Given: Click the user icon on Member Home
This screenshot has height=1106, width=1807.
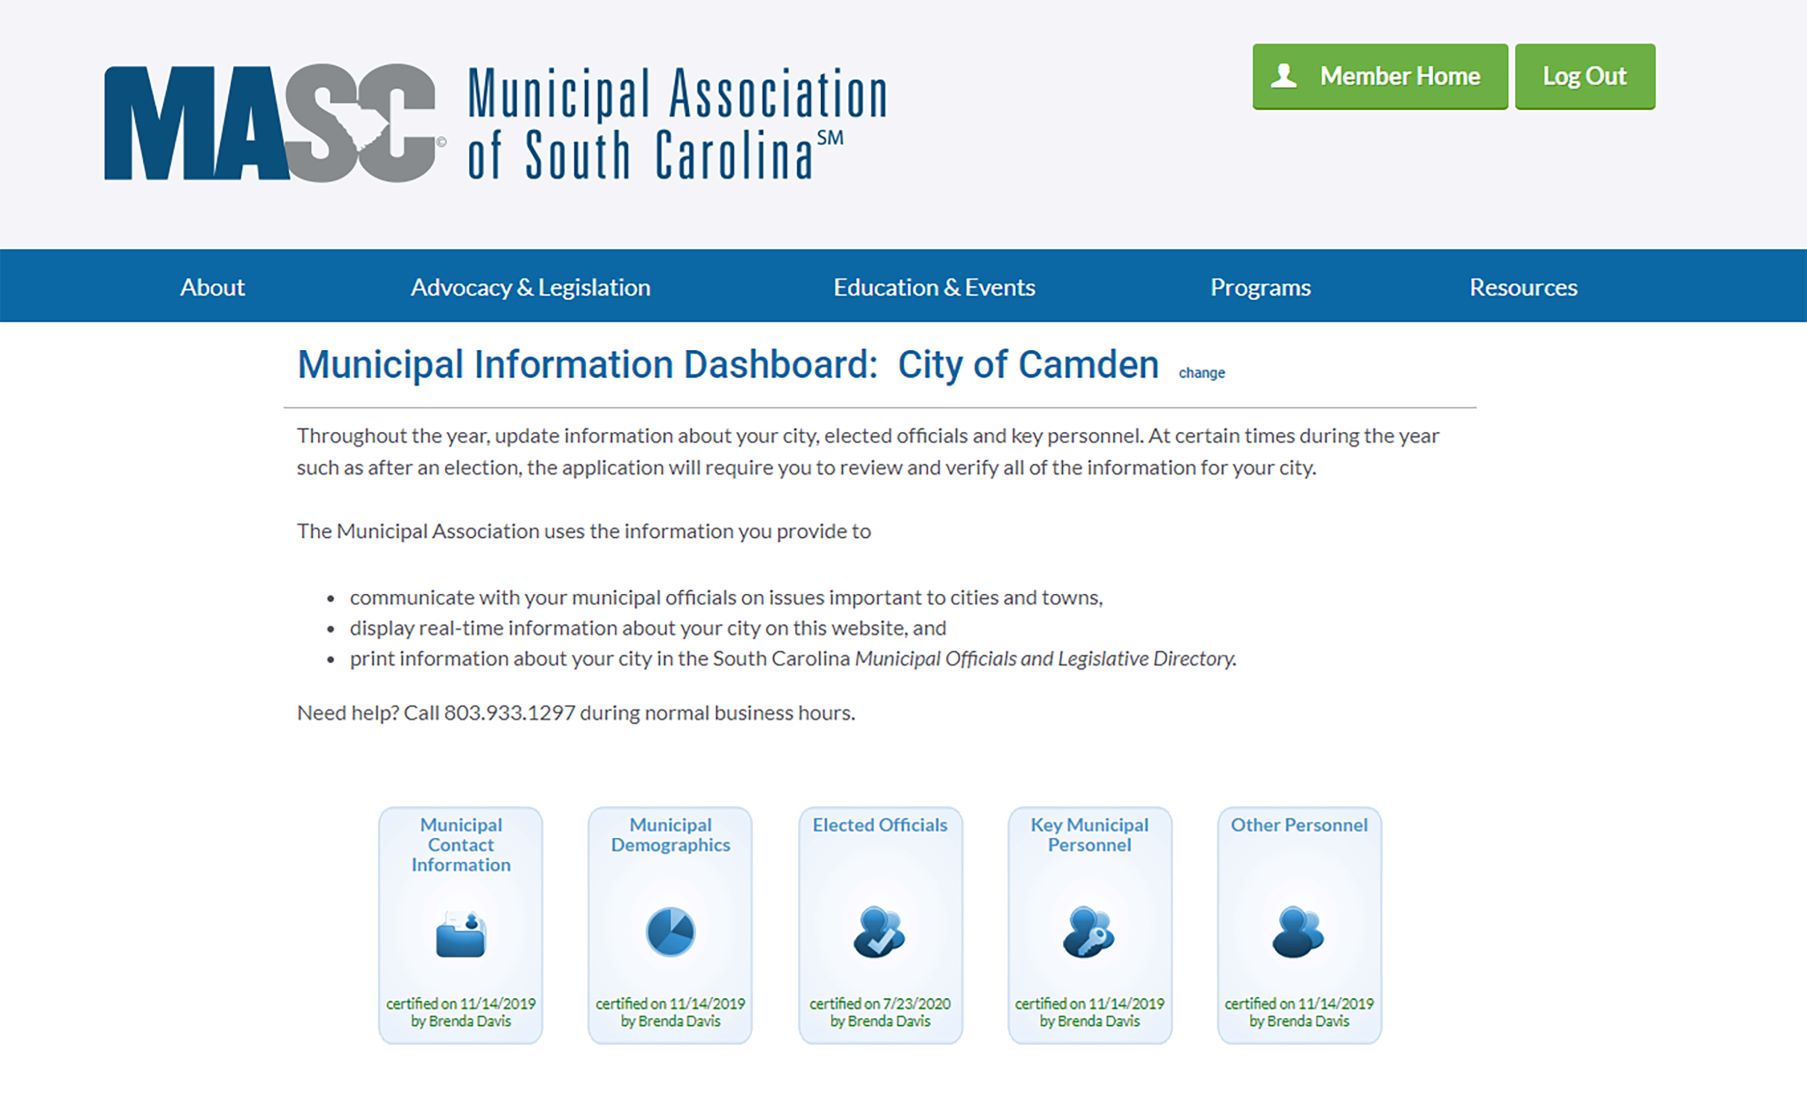Looking at the screenshot, I should point(1284,76).
